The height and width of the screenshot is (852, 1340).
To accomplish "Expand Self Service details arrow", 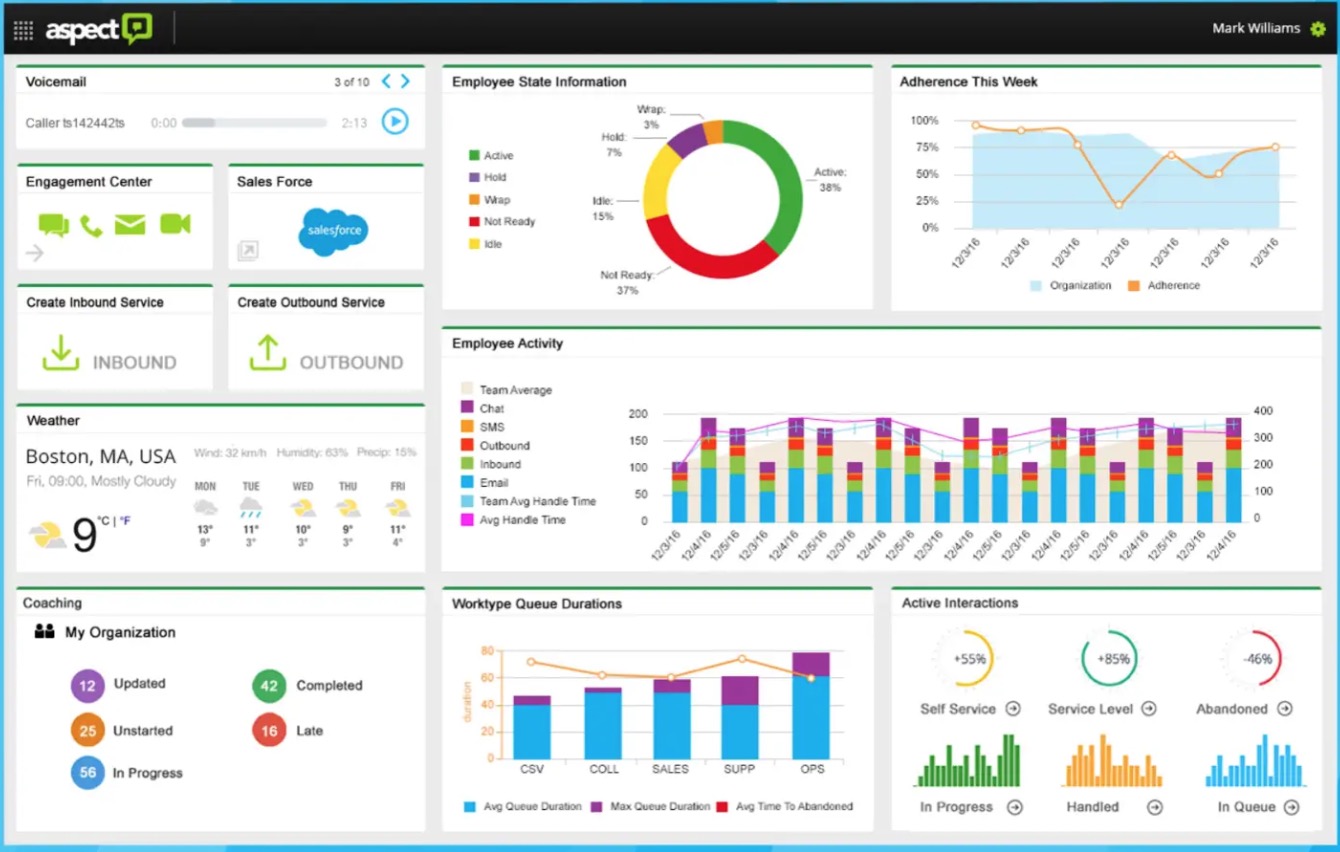I will click(1013, 709).
